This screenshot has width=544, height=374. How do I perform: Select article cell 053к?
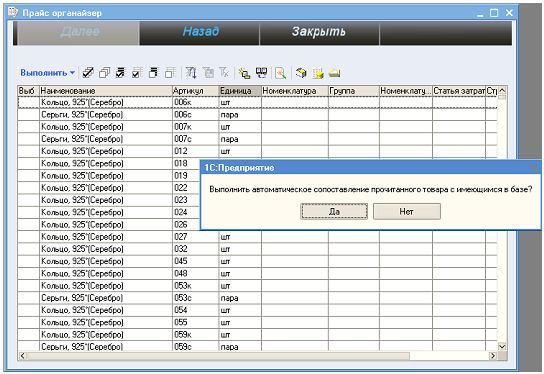196,286
